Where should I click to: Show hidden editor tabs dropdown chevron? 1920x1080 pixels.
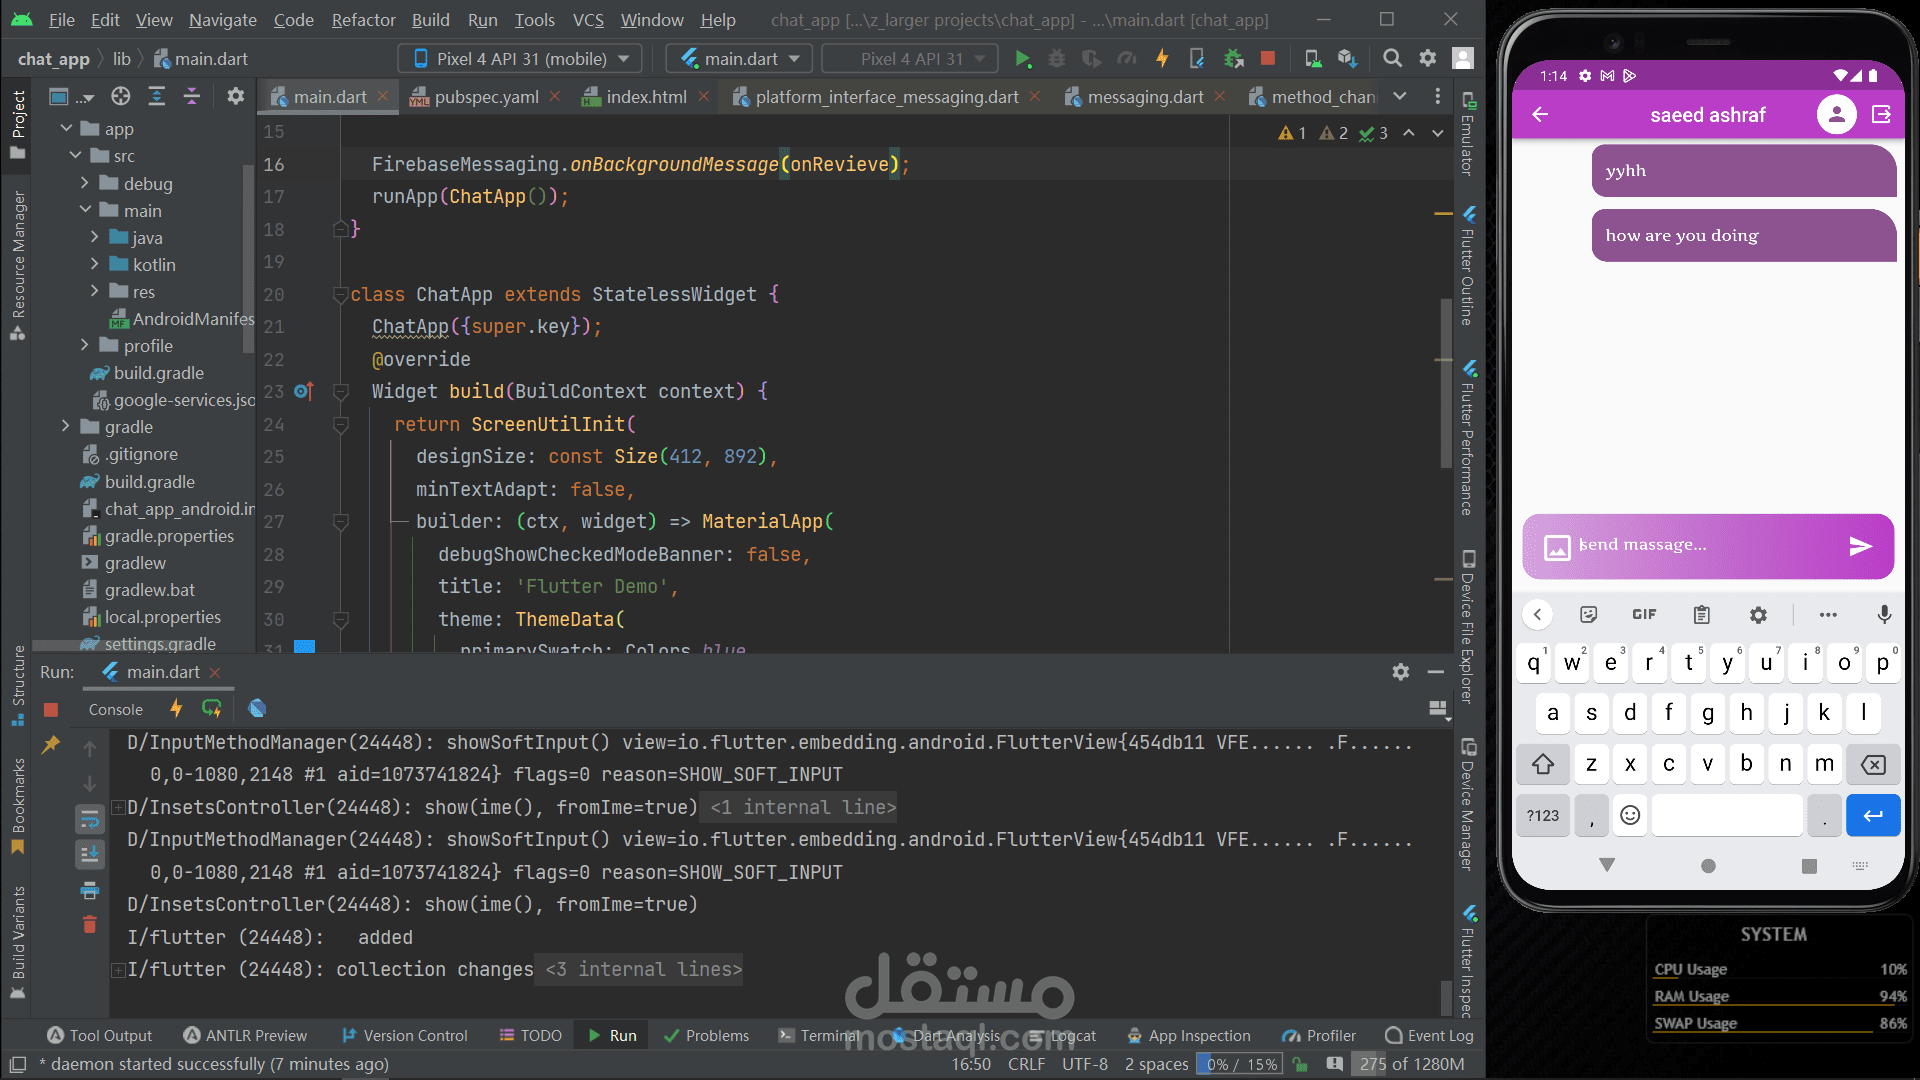click(1400, 96)
